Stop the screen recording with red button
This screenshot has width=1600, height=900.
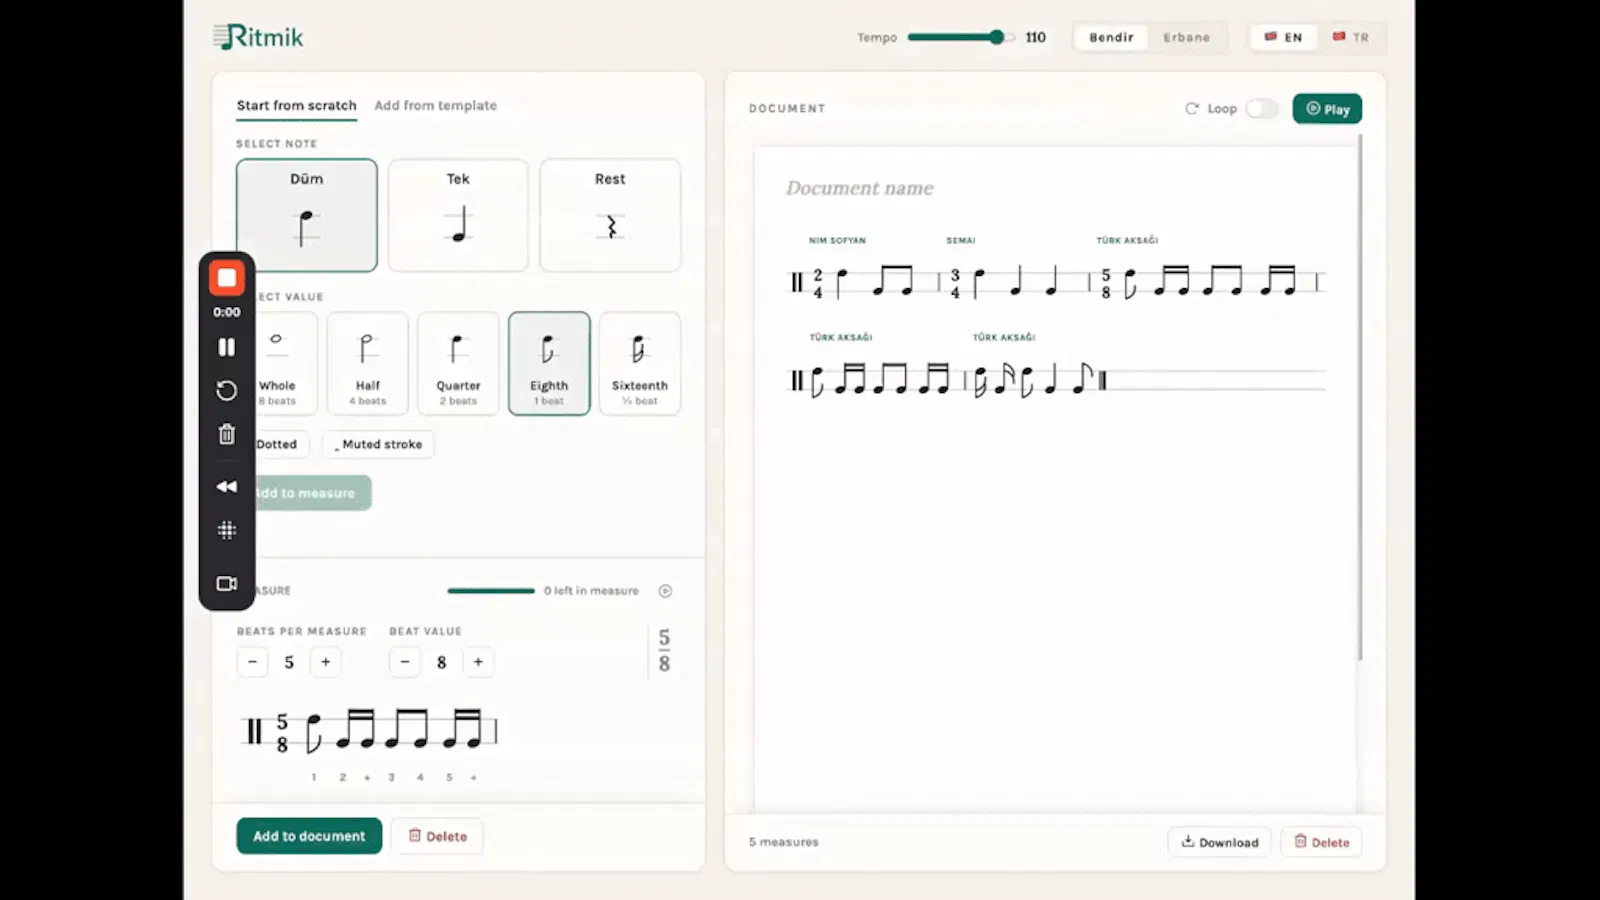pos(227,278)
